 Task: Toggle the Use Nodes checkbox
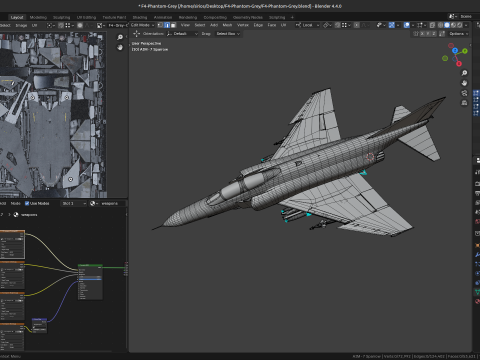tap(27, 203)
